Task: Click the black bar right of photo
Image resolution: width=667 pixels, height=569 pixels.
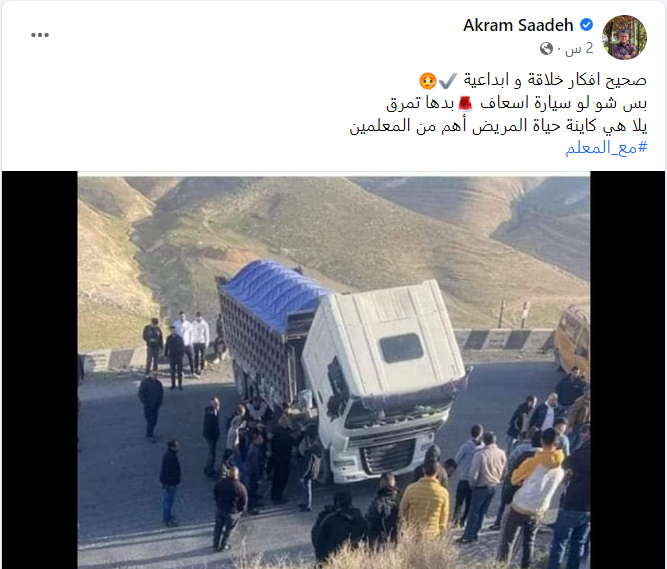Action: (x=627, y=370)
